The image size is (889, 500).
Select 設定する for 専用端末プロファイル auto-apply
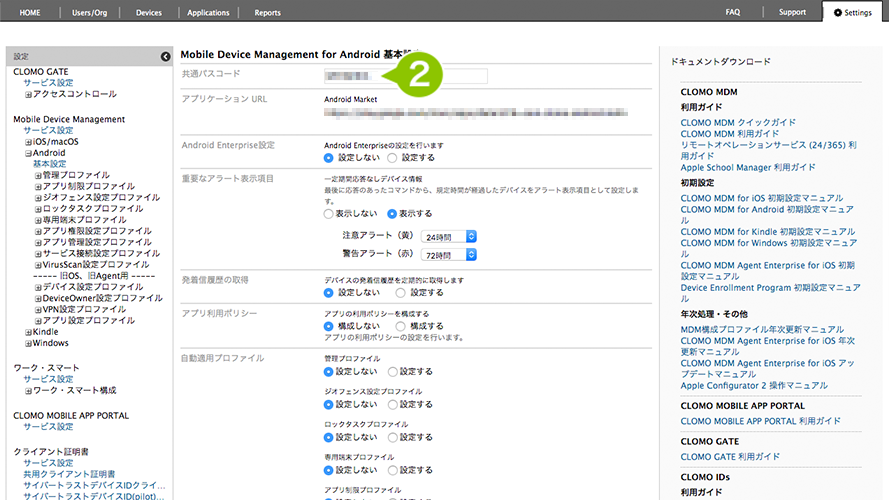click(x=392, y=471)
